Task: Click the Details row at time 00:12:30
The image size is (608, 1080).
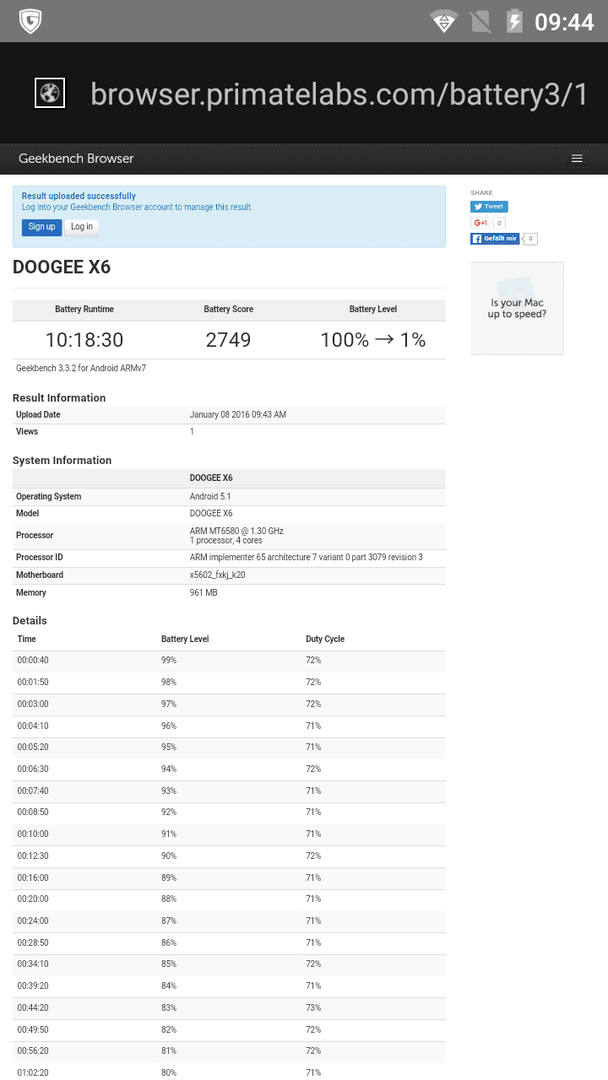Action: (x=229, y=856)
